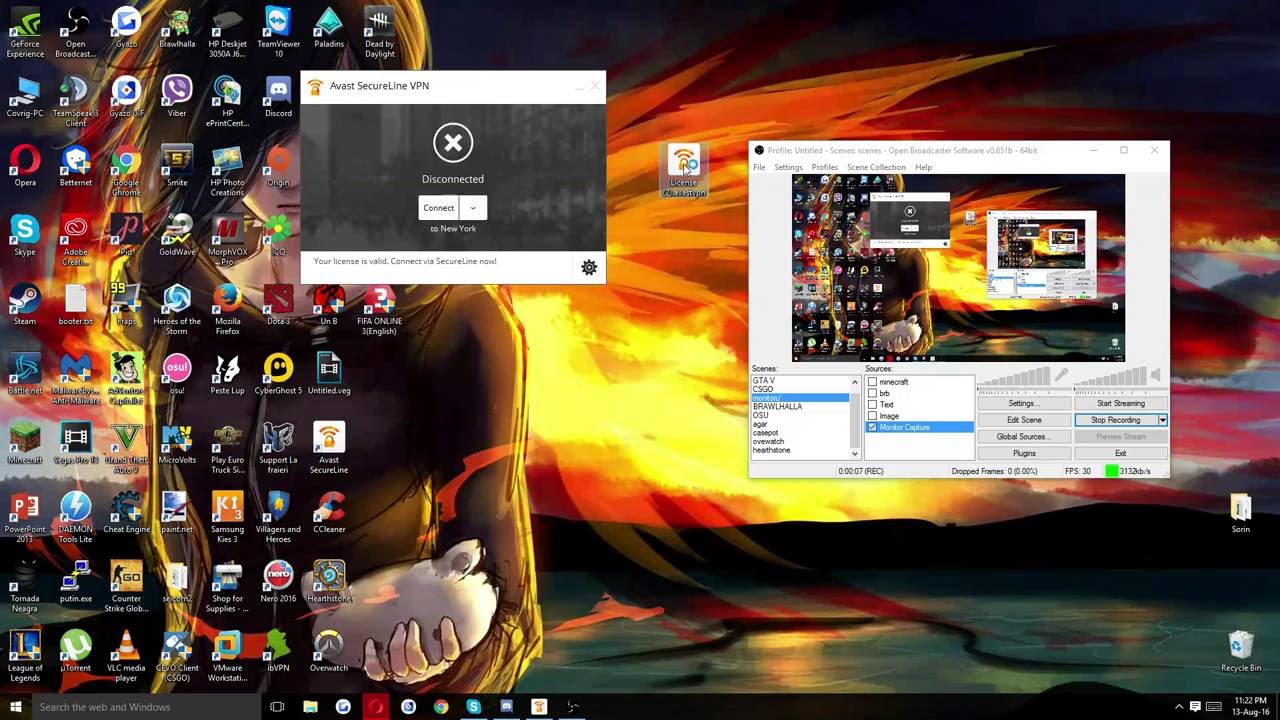The width and height of the screenshot is (1280, 720).
Task: Select the CyberGhost 5 desktop icon
Action: 278,374
